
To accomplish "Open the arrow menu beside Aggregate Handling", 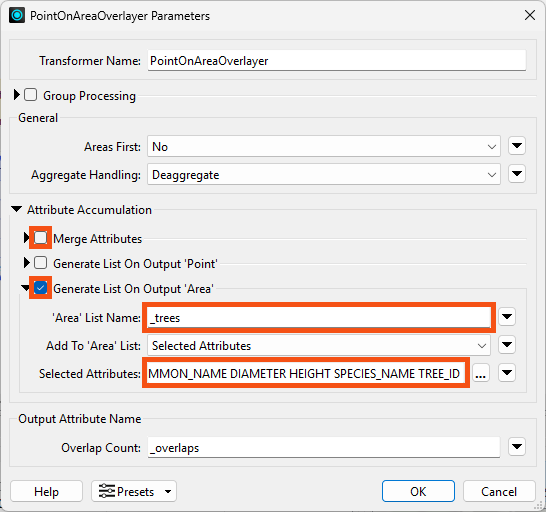I will pyautogui.click(x=517, y=173).
